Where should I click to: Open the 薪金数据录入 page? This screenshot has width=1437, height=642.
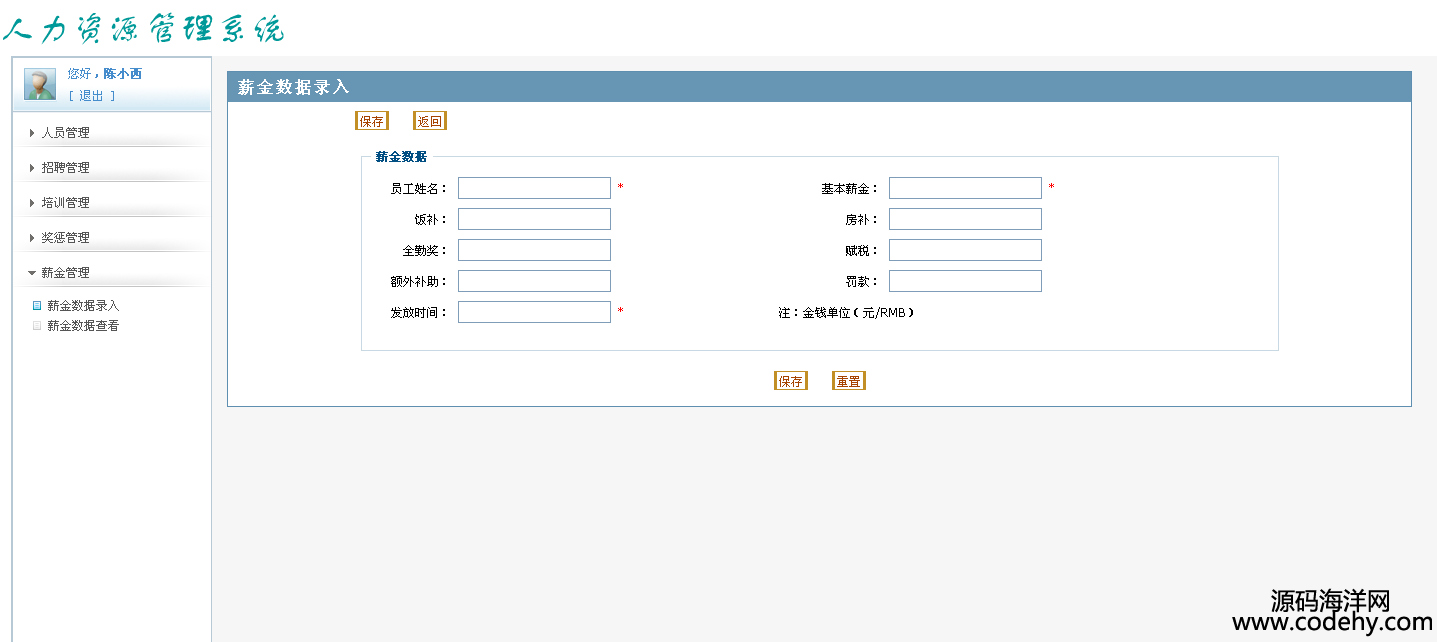(83, 306)
